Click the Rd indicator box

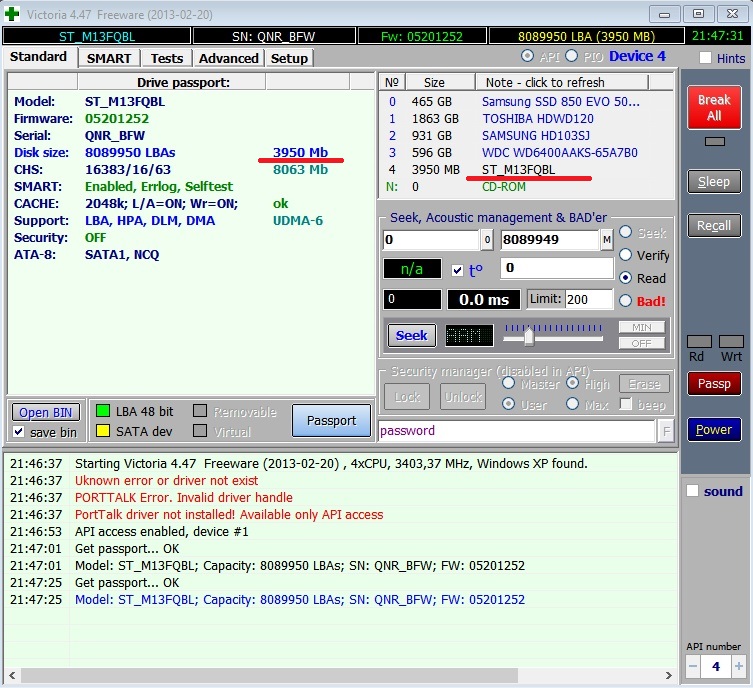pyautogui.click(x=699, y=341)
